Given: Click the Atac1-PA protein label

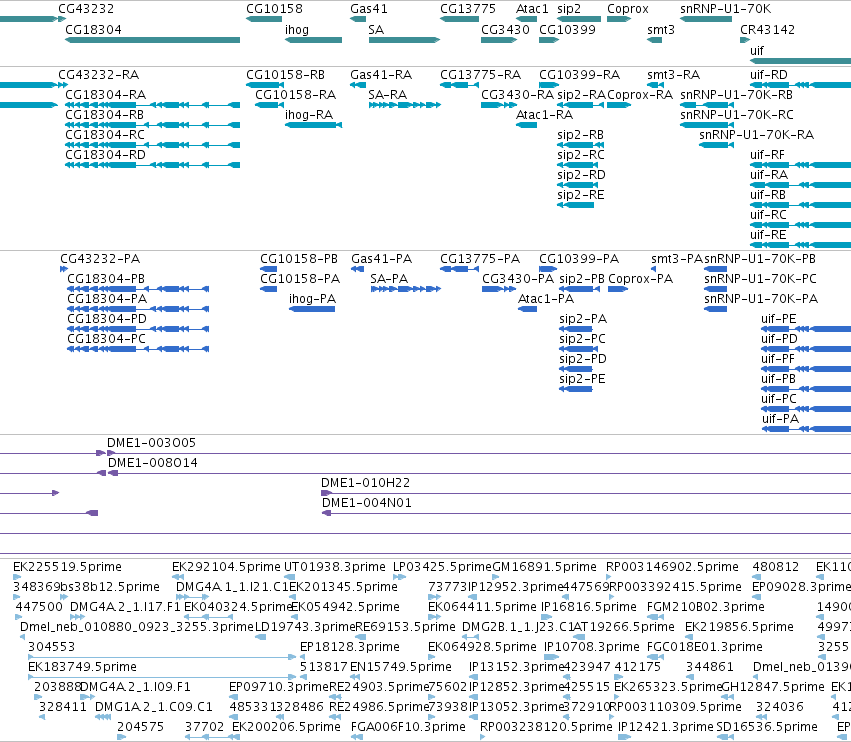Looking at the screenshot, I should 545,299.
